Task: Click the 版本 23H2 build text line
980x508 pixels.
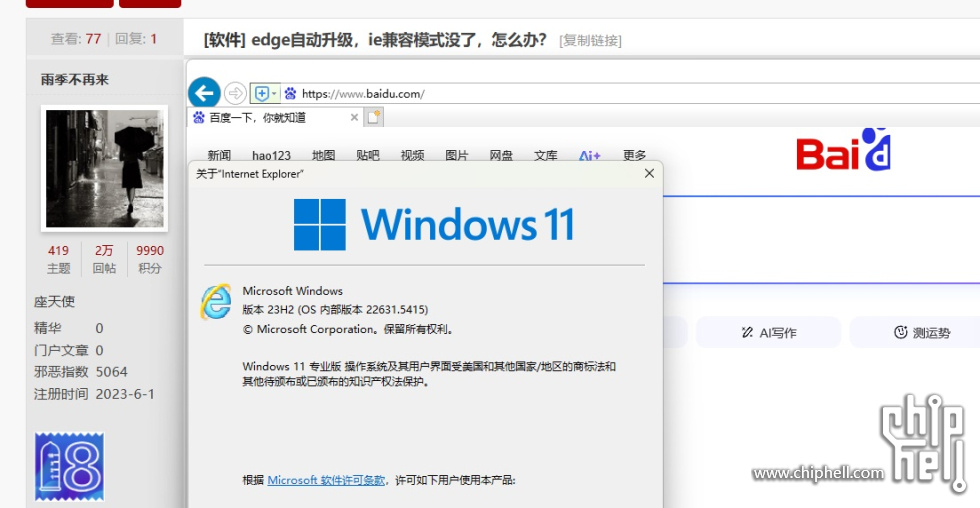Action: pos(335,310)
